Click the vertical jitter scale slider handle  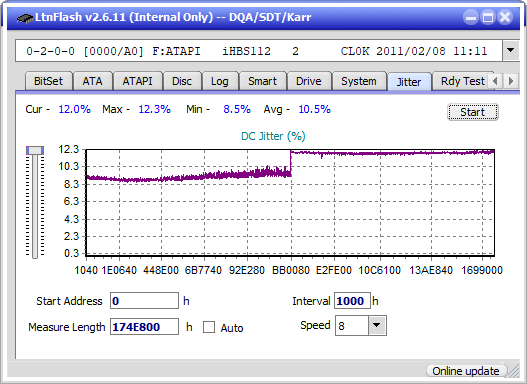[x=35, y=150]
